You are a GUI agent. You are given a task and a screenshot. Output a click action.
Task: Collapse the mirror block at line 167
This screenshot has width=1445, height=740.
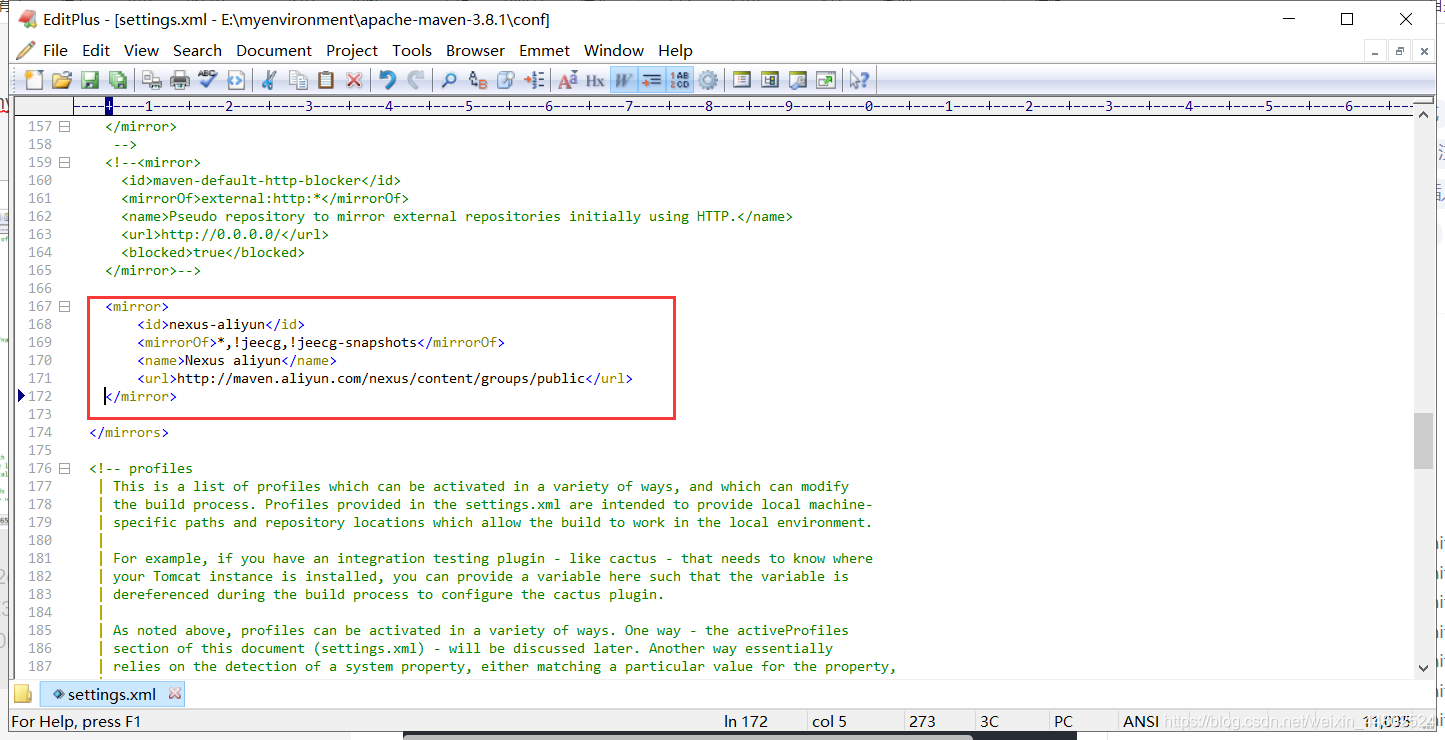65,307
